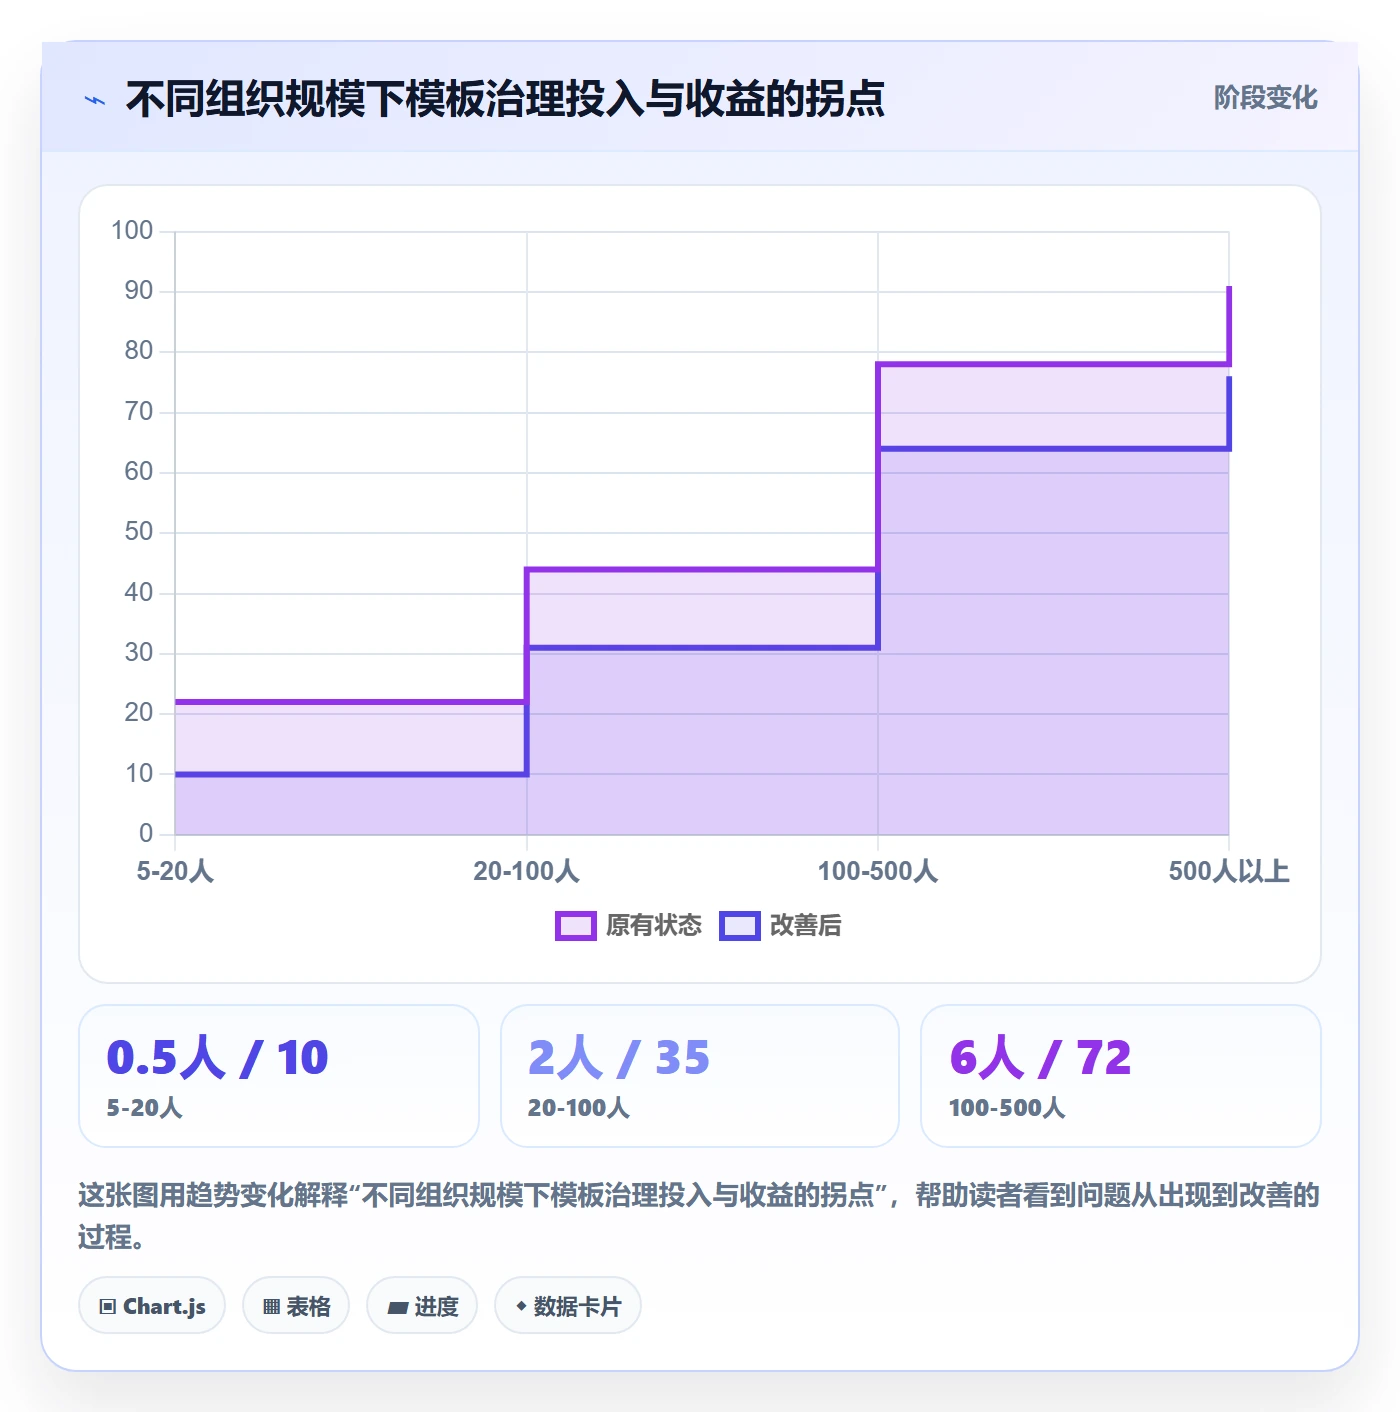Open the 2人 / 35 data card
Screen dimensions: 1400x1412
[700, 1076]
